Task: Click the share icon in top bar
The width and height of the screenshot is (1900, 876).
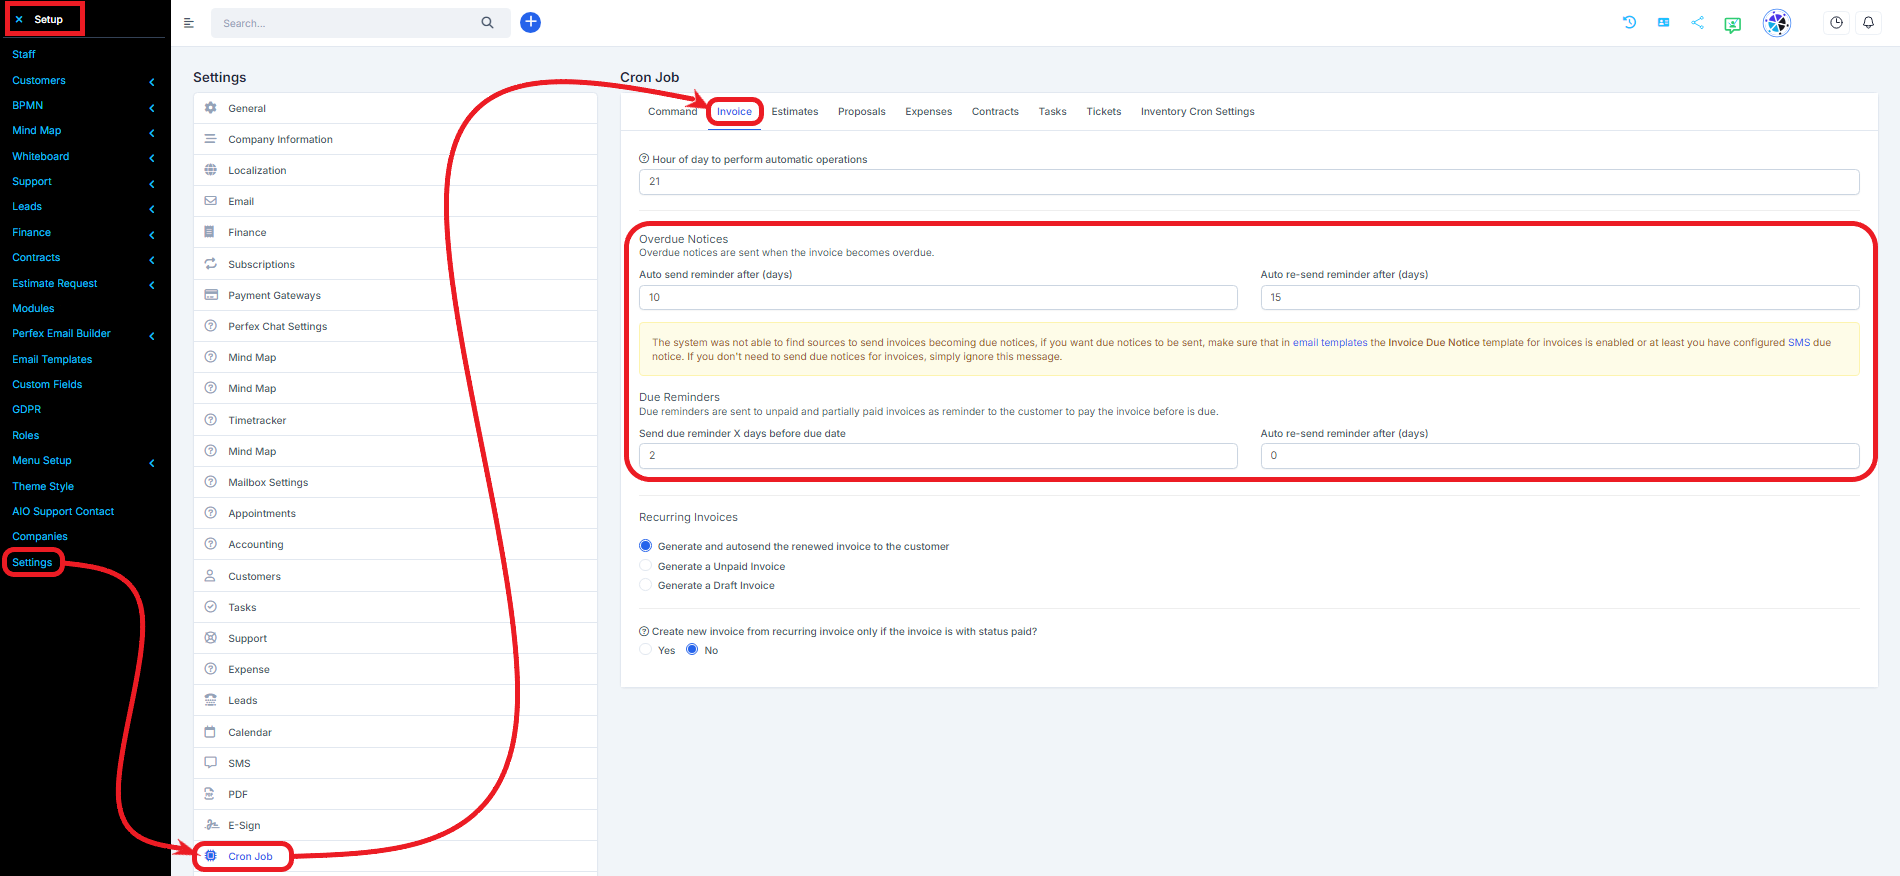Action: click(x=1697, y=22)
